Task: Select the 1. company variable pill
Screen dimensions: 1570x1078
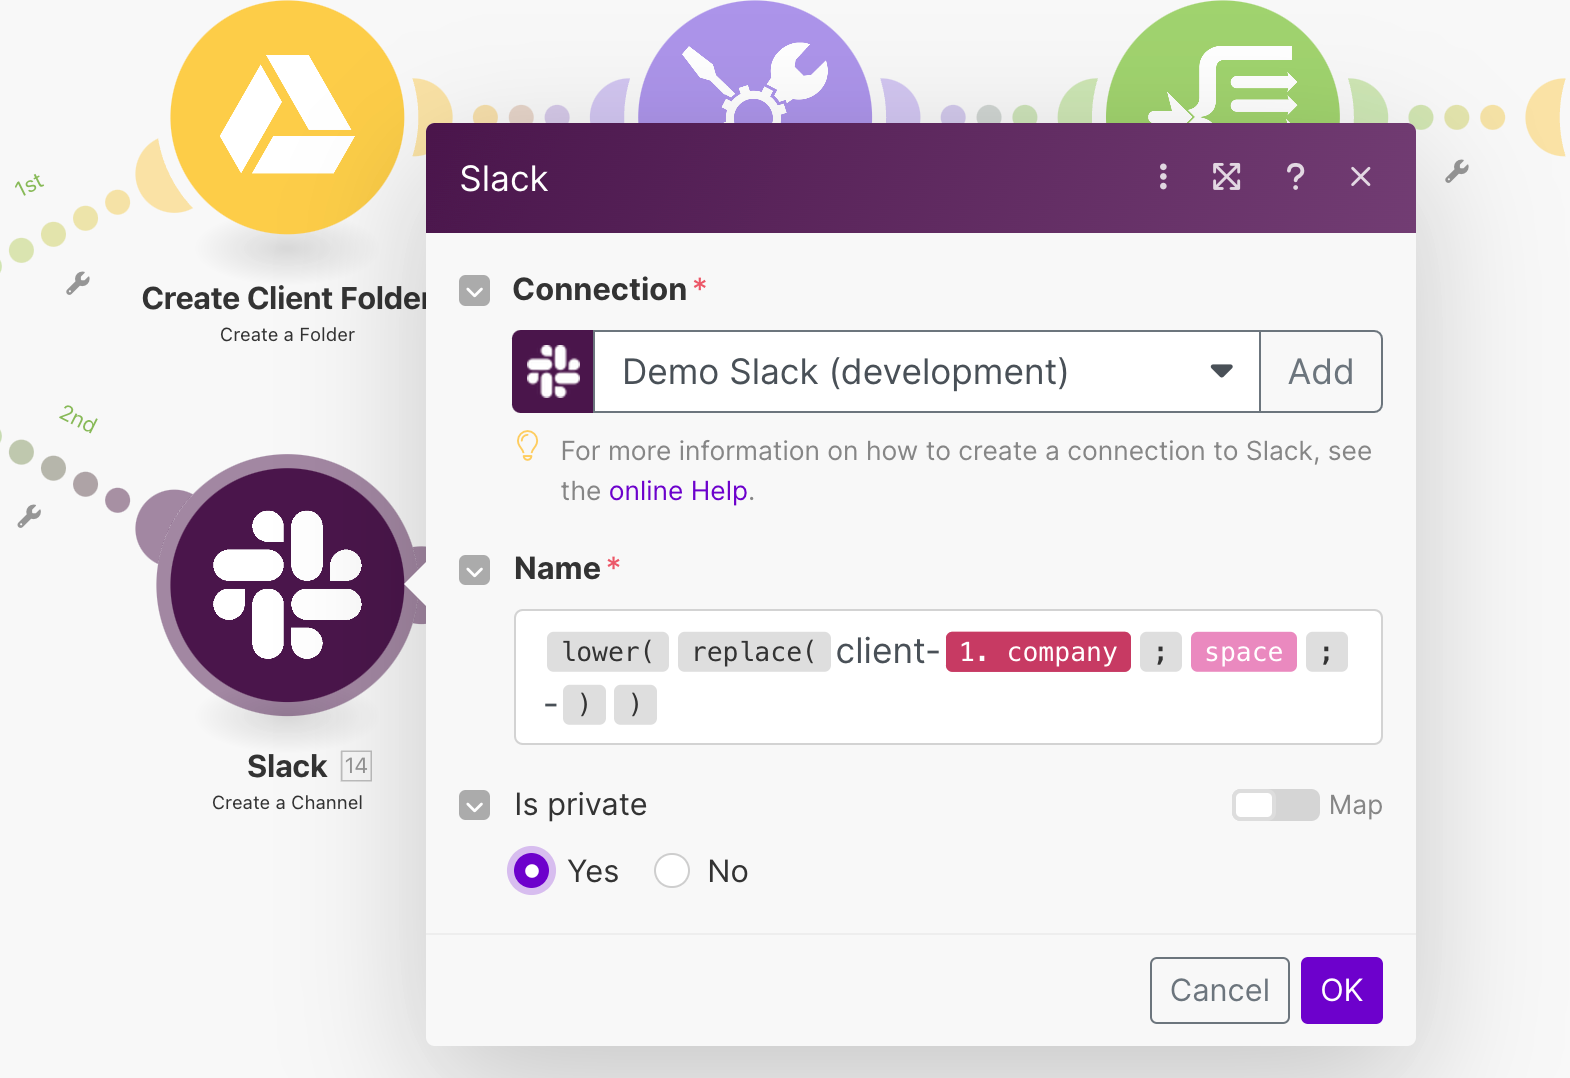Action: pos(1038,652)
